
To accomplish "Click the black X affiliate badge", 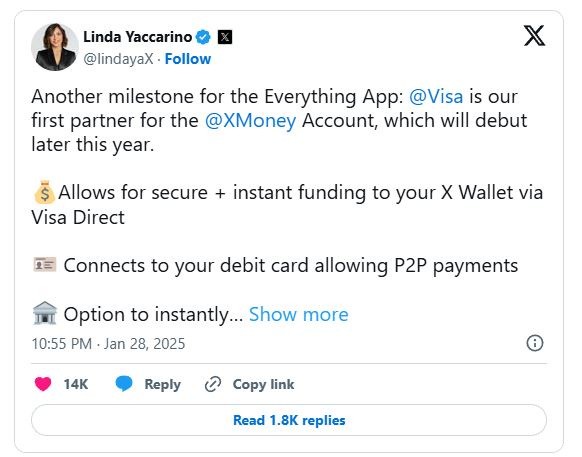I will (x=225, y=37).
